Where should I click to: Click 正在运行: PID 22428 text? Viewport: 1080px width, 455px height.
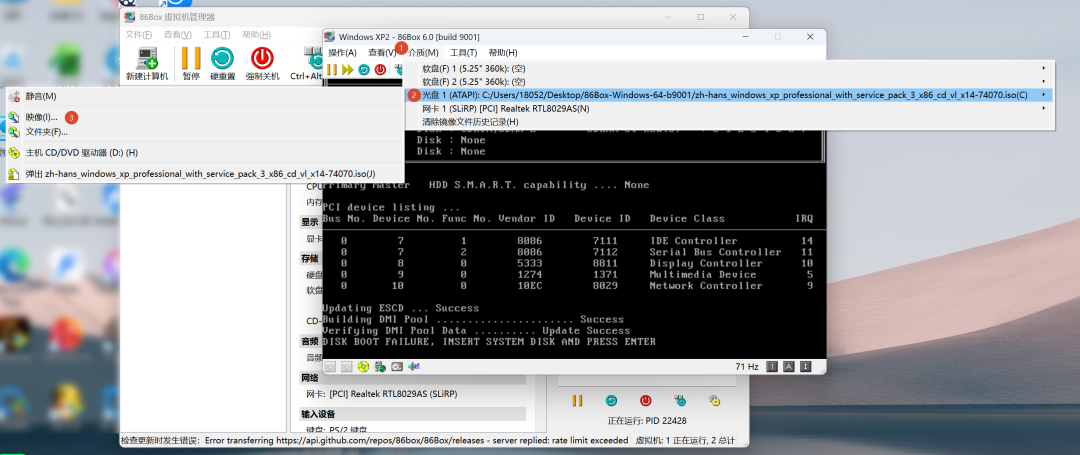(647, 421)
